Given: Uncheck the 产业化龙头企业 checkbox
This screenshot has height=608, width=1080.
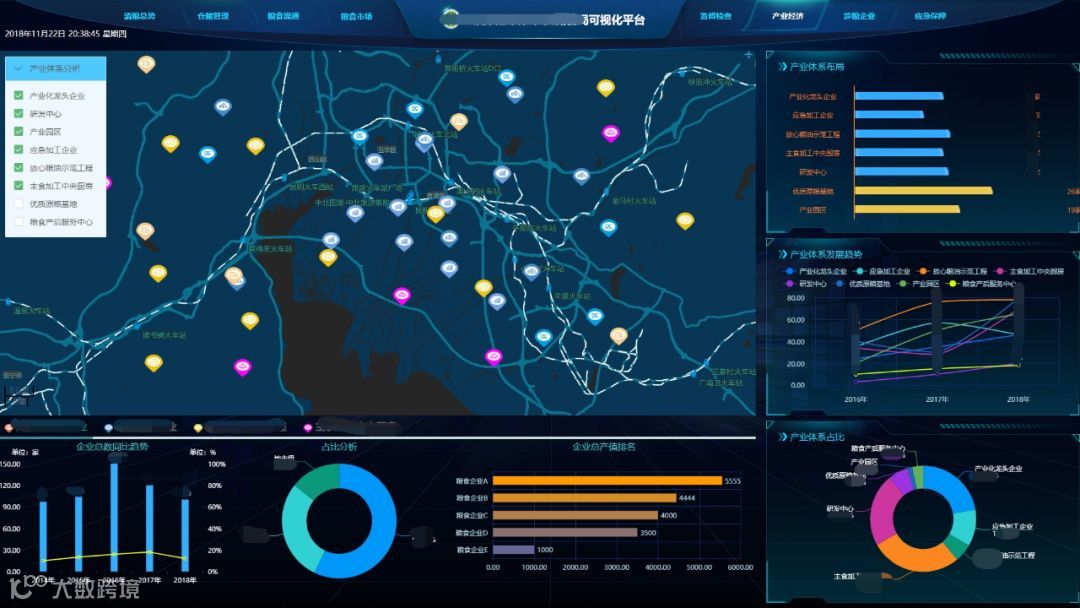Looking at the screenshot, I should [x=19, y=96].
